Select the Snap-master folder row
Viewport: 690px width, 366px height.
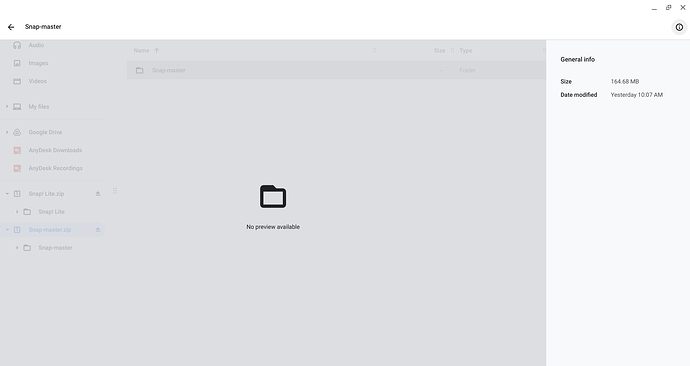[336, 70]
